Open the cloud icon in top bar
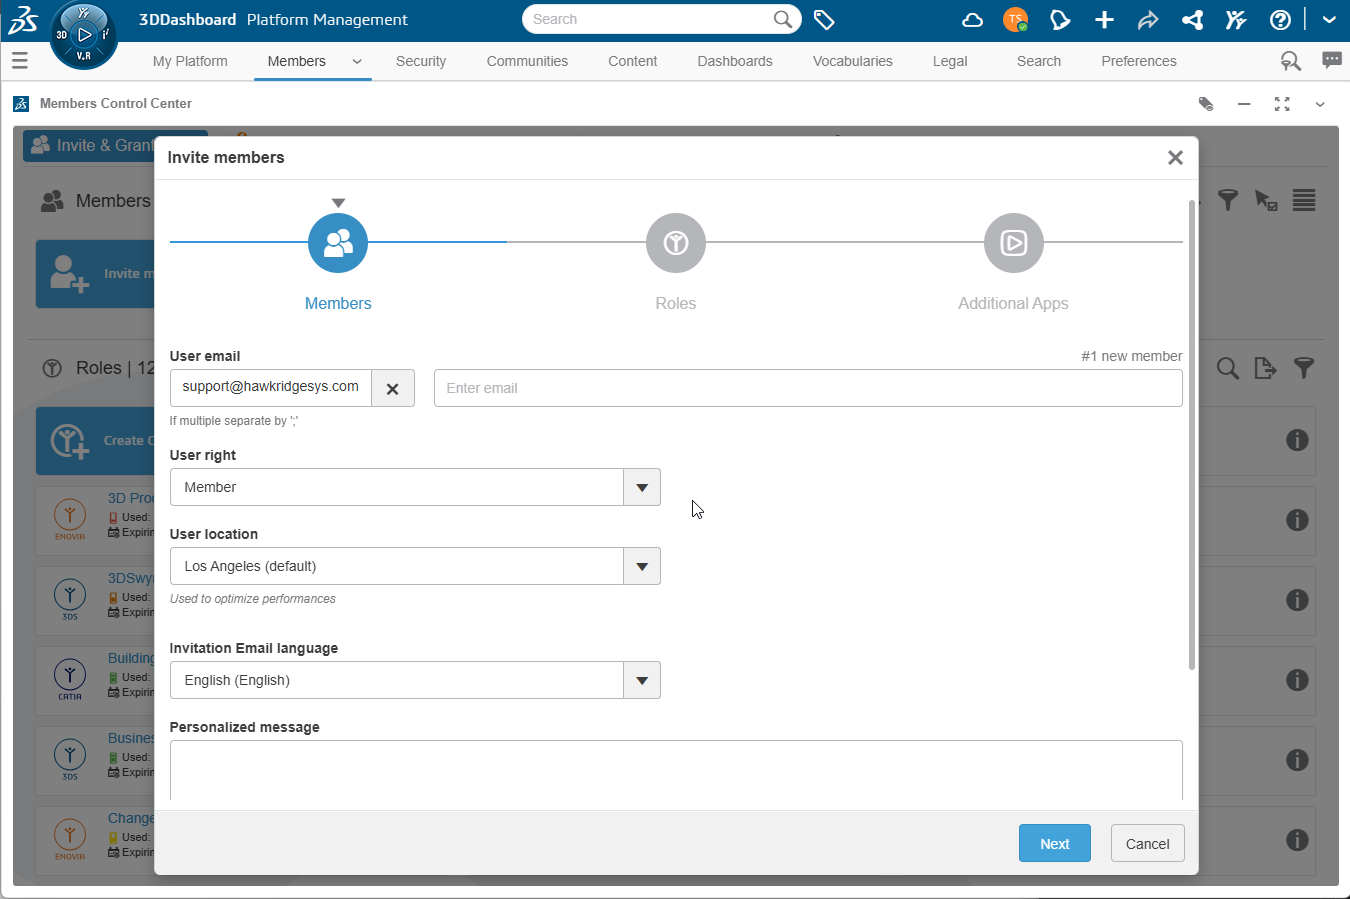Image resolution: width=1350 pixels, height=899 pixels. [x=972, y=20]
